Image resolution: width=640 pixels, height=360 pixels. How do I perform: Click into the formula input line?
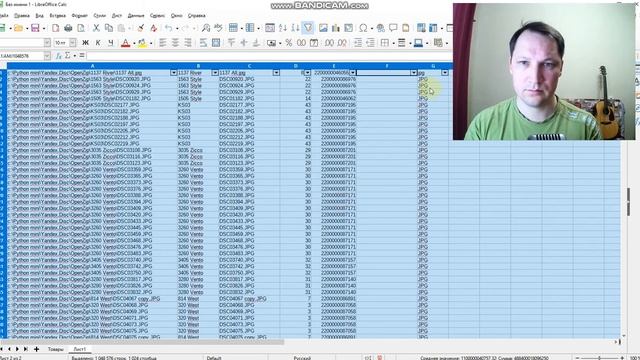click(269, 56)
